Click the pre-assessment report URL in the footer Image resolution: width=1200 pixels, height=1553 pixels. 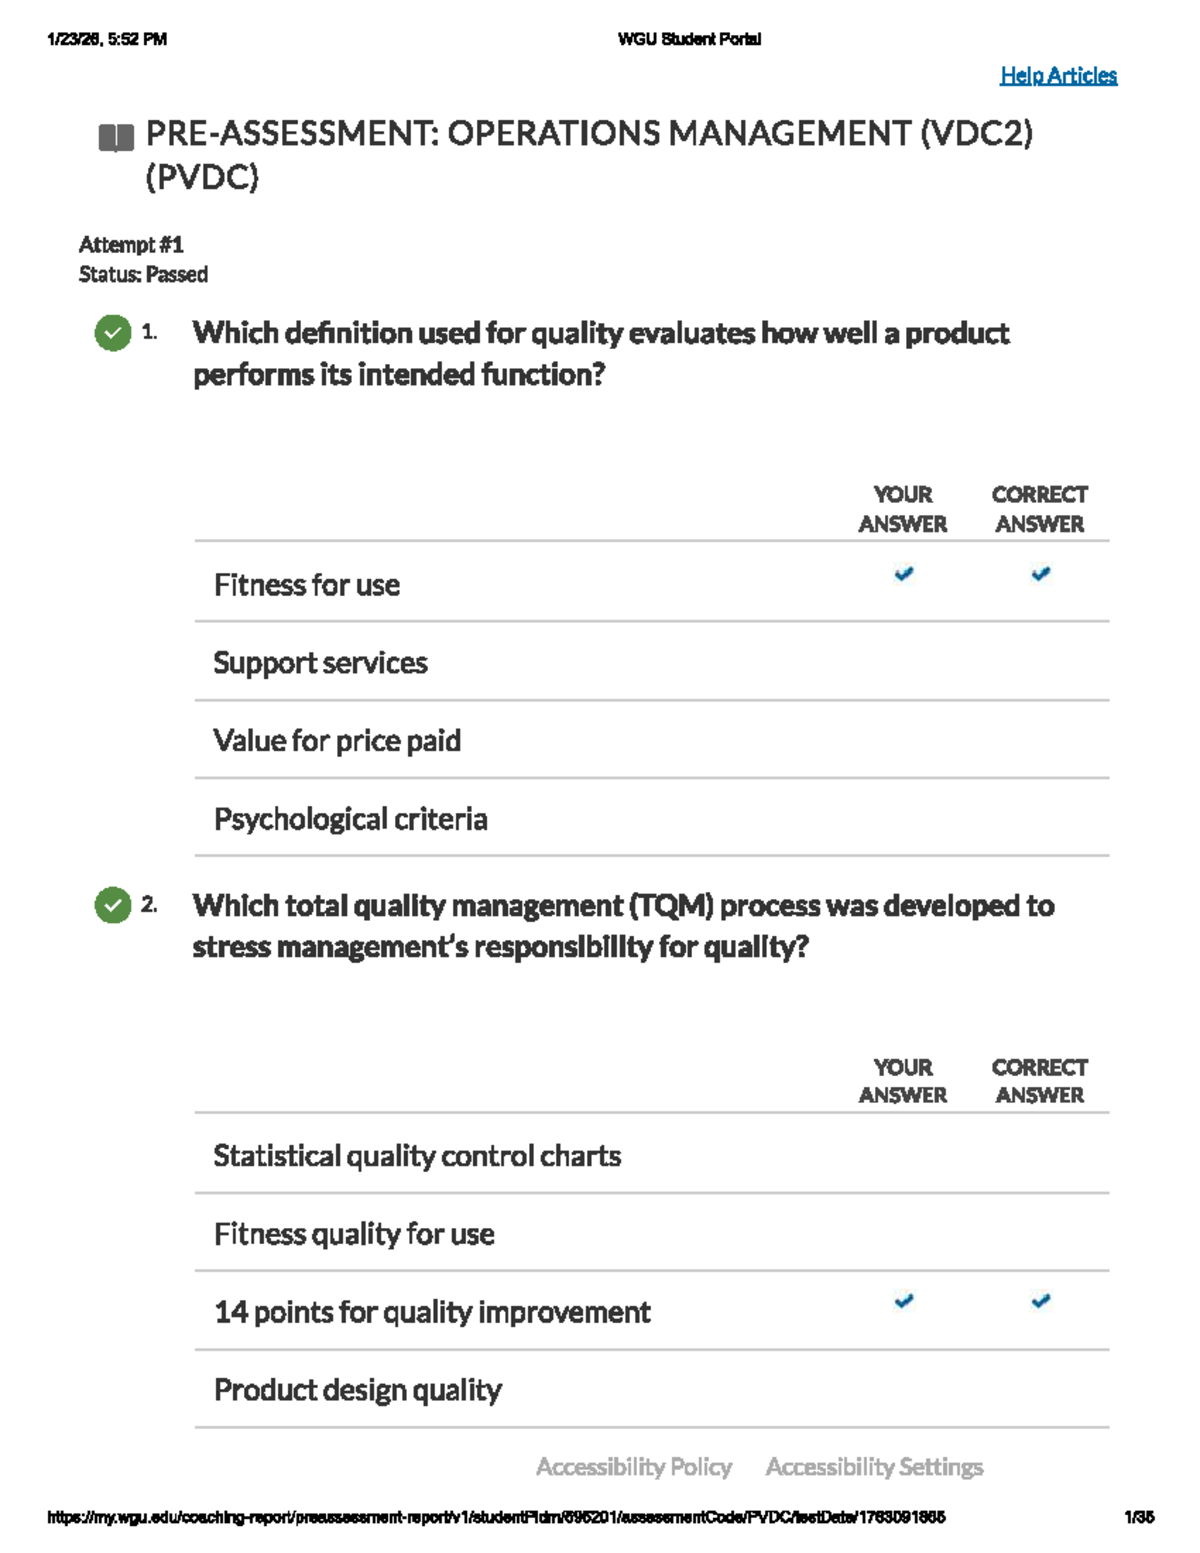click(496, 1517)
